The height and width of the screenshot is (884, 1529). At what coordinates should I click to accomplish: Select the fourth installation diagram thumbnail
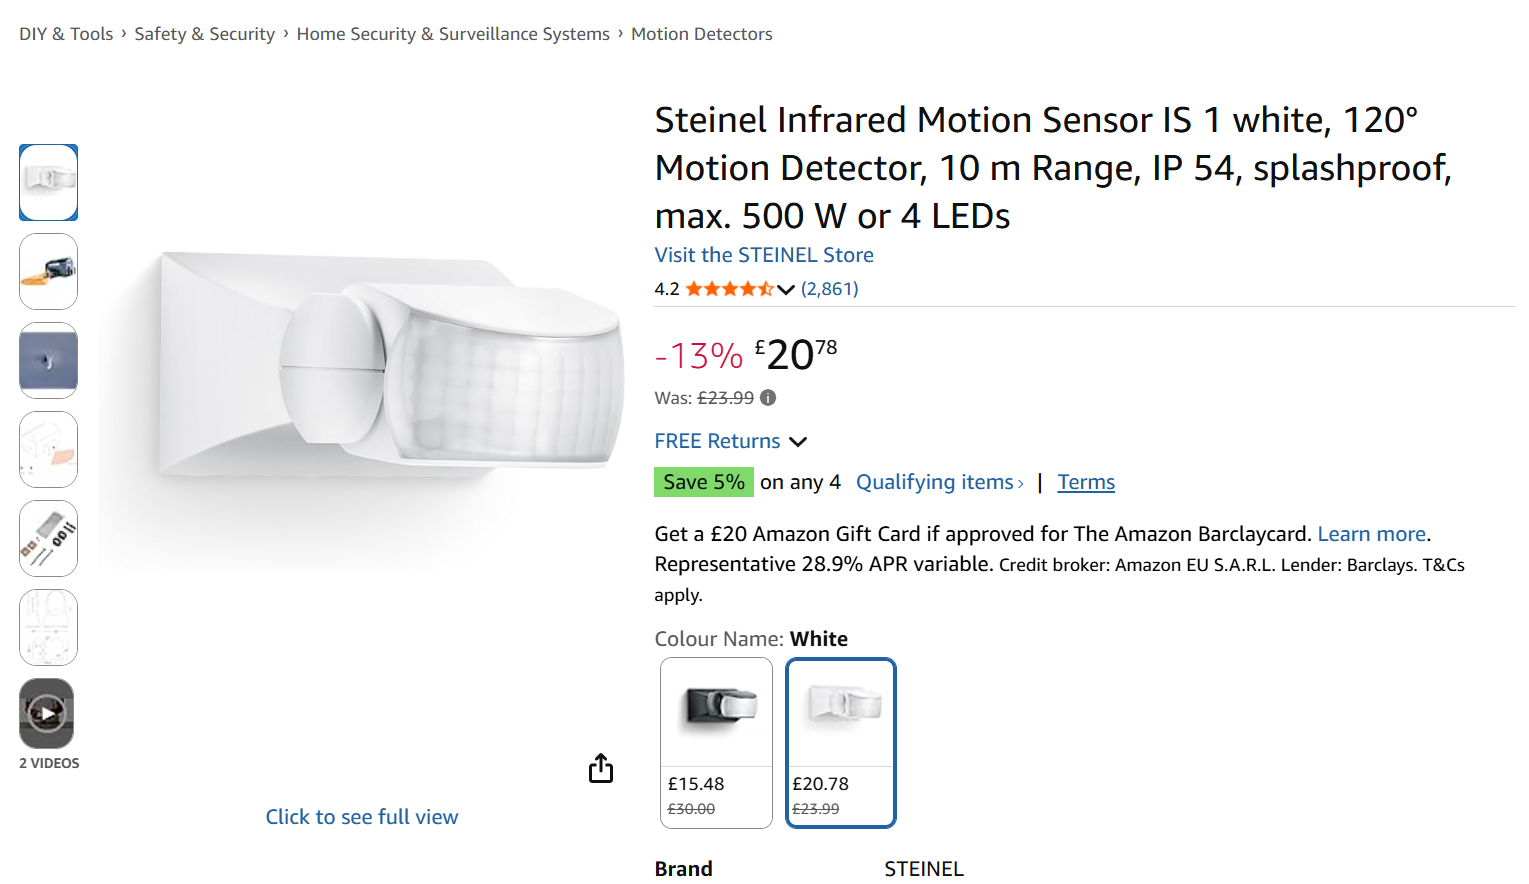48,449
